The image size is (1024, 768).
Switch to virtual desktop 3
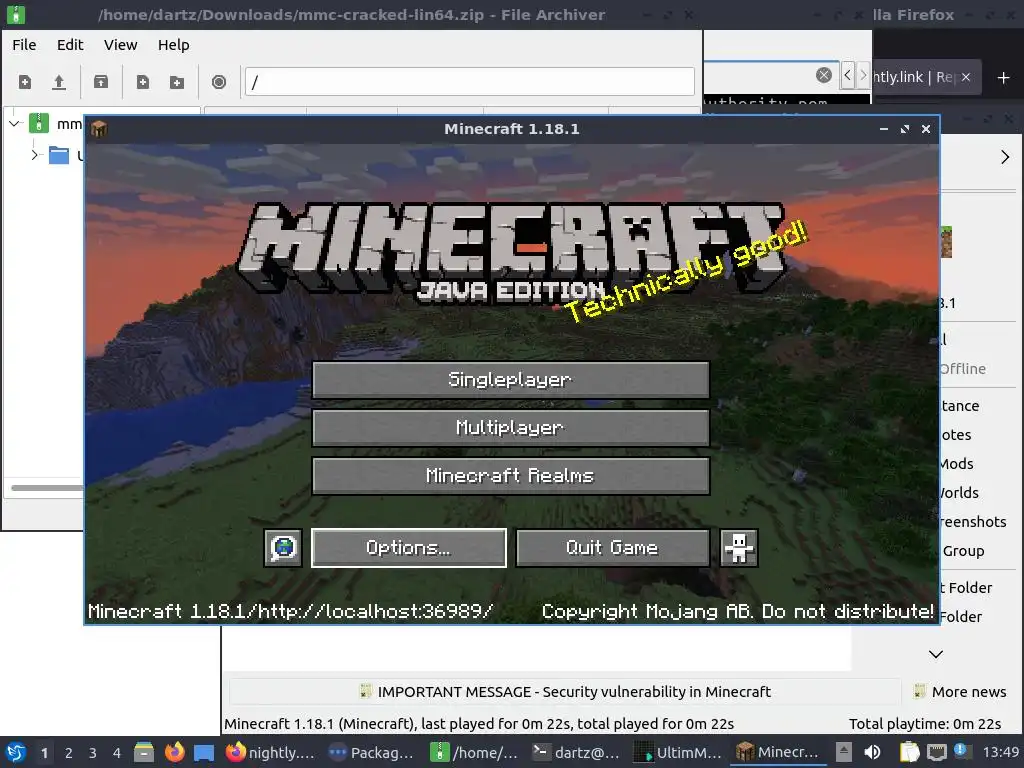tap(93, 753)
